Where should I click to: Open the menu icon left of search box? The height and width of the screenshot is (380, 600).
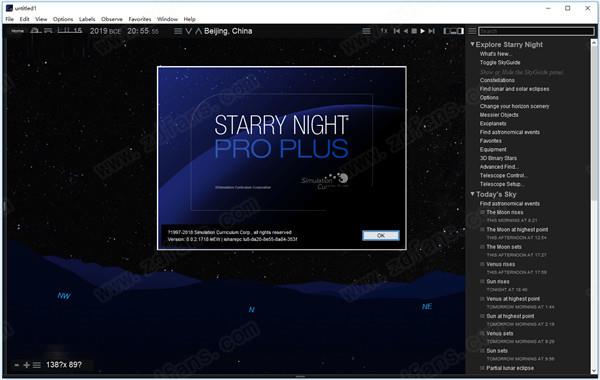pyautogui.click(x=473, y=31)
